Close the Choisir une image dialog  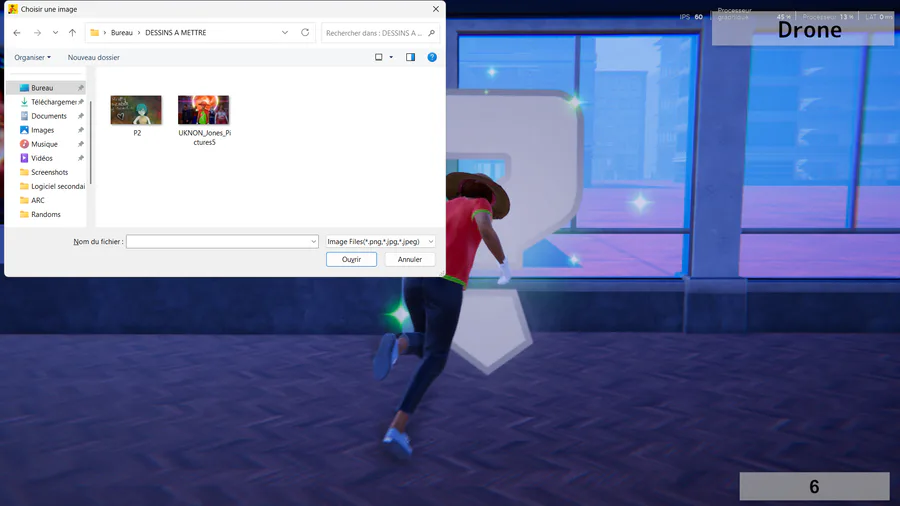[x=436, y=9]
